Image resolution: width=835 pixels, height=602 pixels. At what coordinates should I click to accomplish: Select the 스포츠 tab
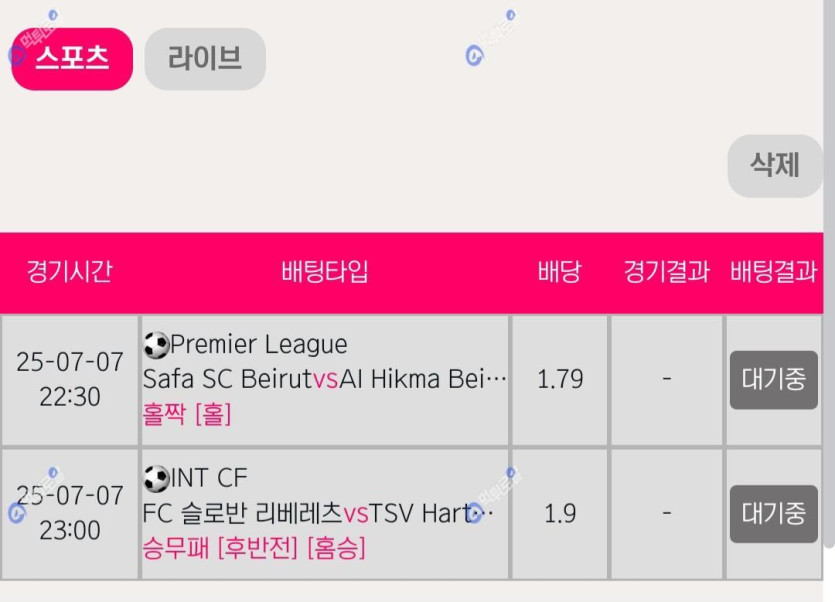[x=72, y=59]
